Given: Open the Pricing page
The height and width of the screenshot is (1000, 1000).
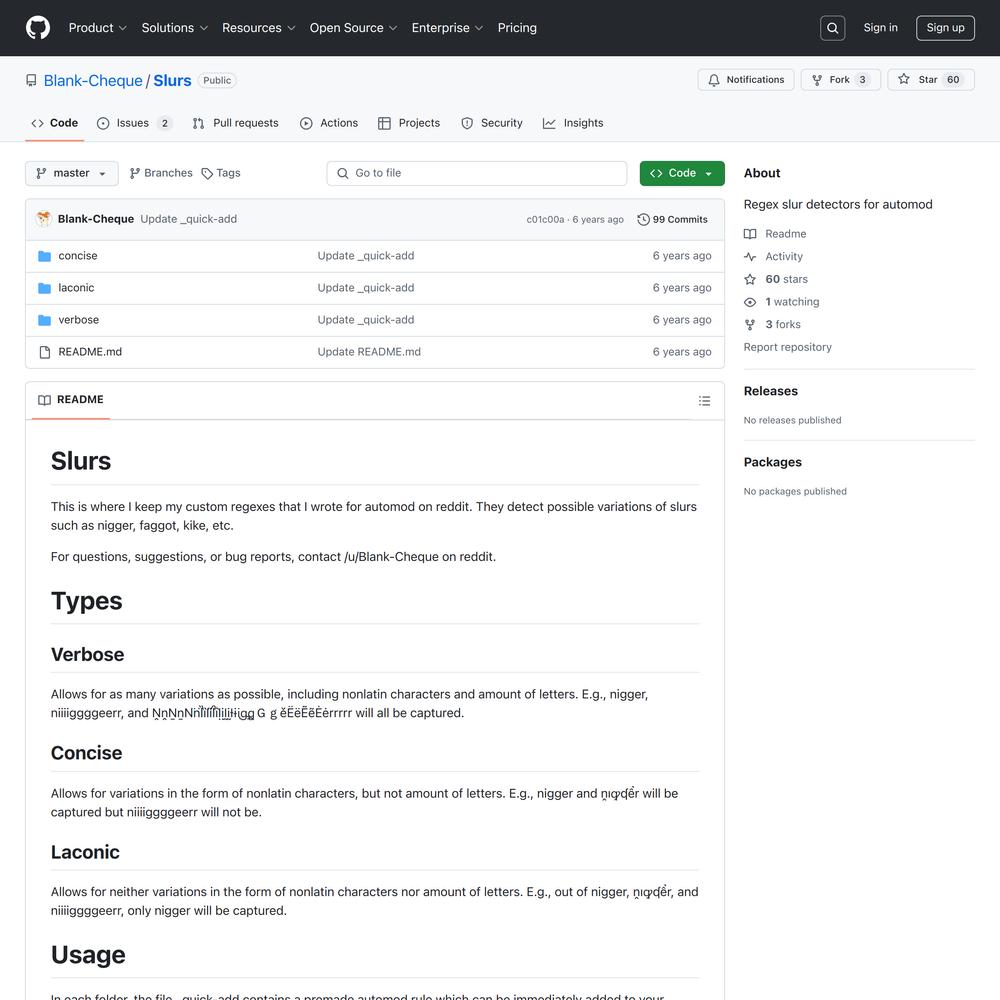Looking at the screenshot, I should (517, 28).
